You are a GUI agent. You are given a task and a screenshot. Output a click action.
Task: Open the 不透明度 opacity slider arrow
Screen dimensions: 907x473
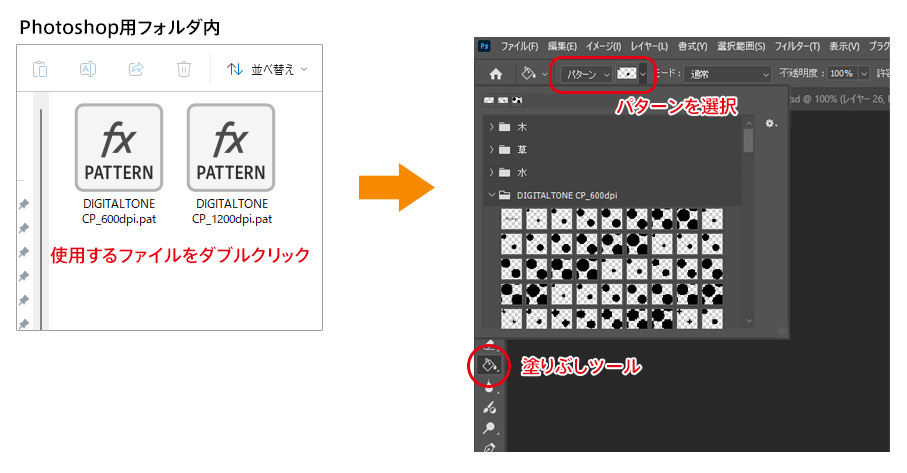864,73
